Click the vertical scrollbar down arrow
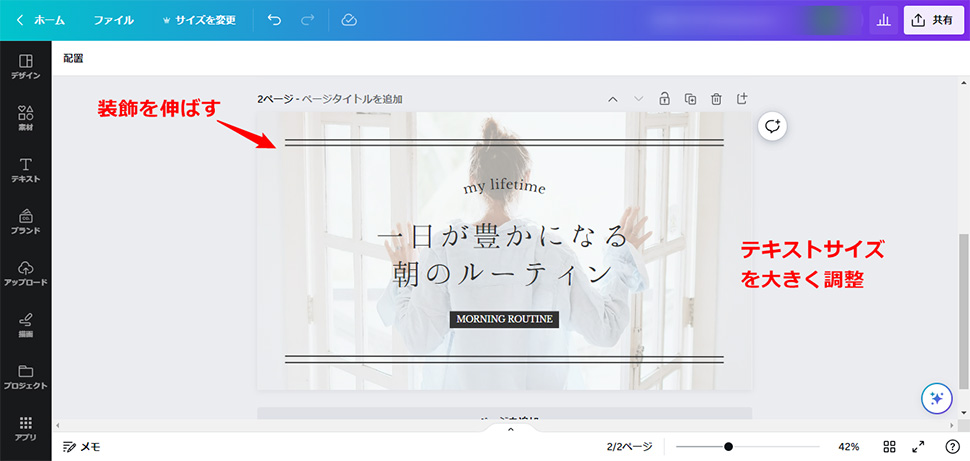Screen dimensions: 970x461 (963, 411)
